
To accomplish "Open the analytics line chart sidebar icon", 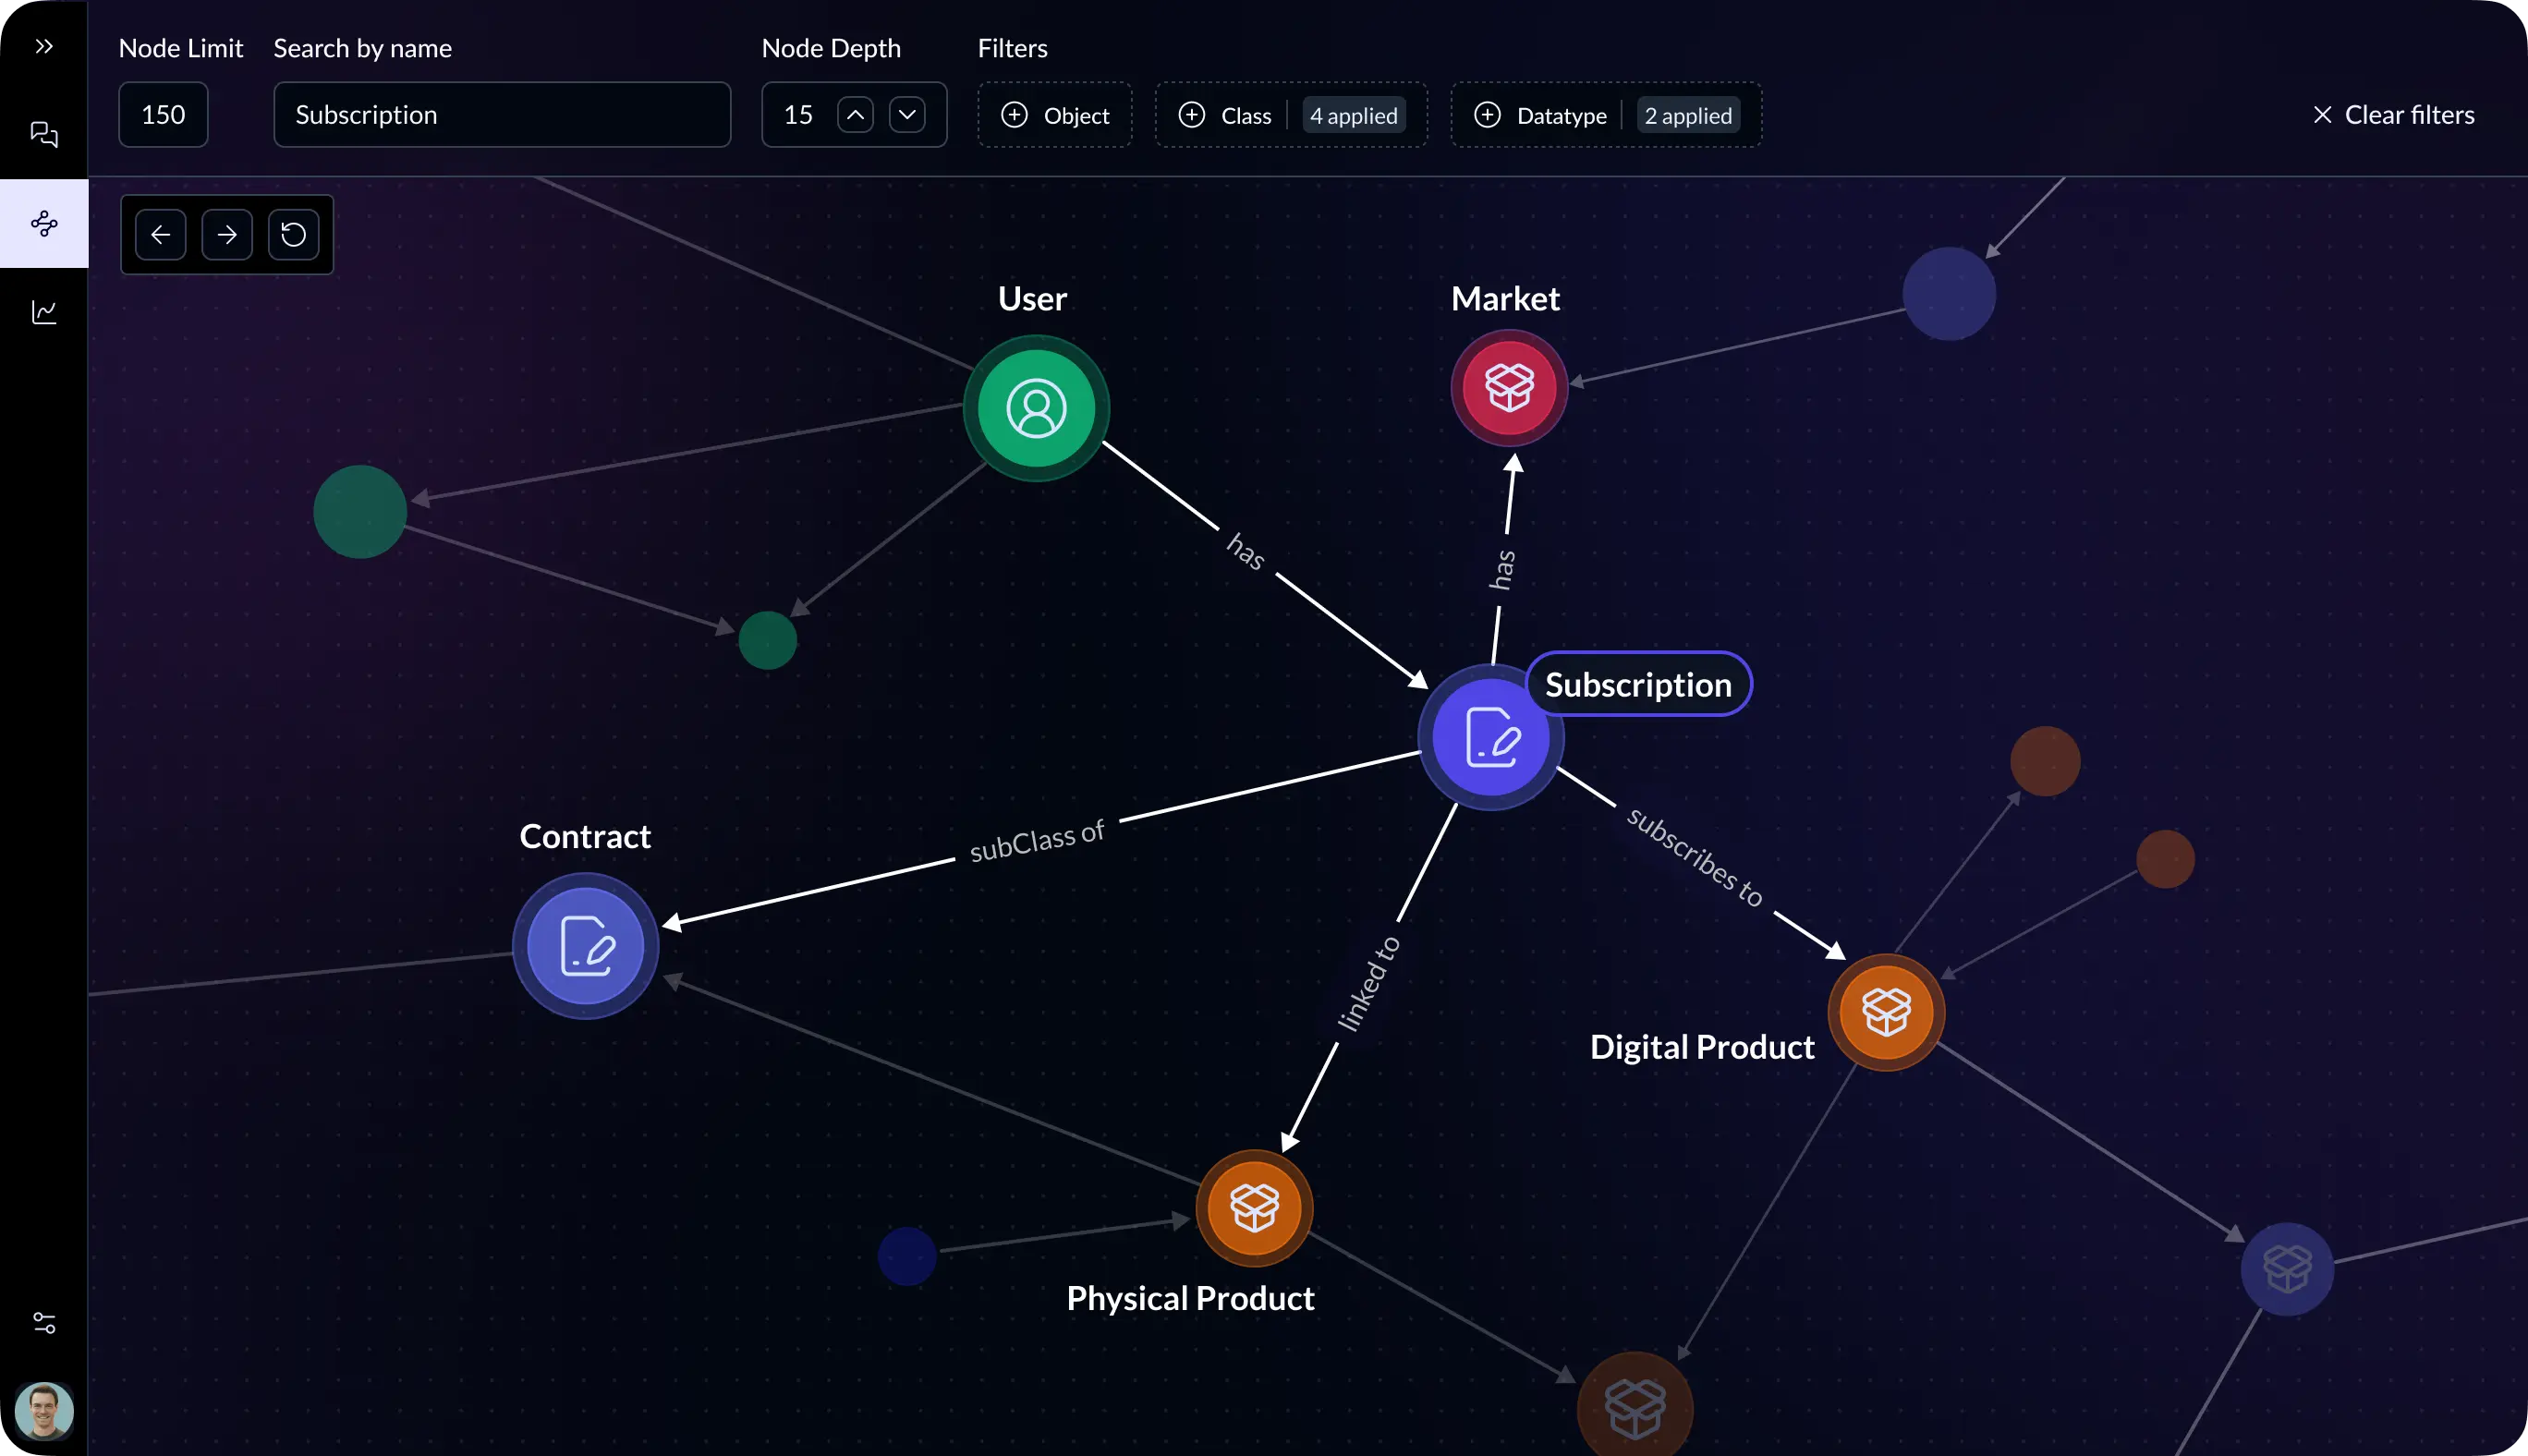I will pyautogui.click(x=44, y=312).
